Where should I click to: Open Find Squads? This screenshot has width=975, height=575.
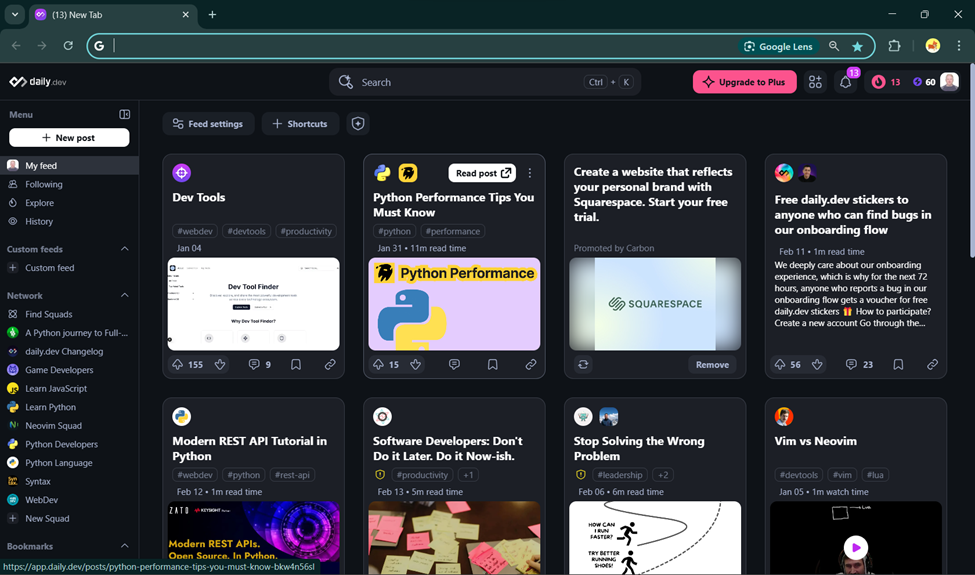pos(69,315)
